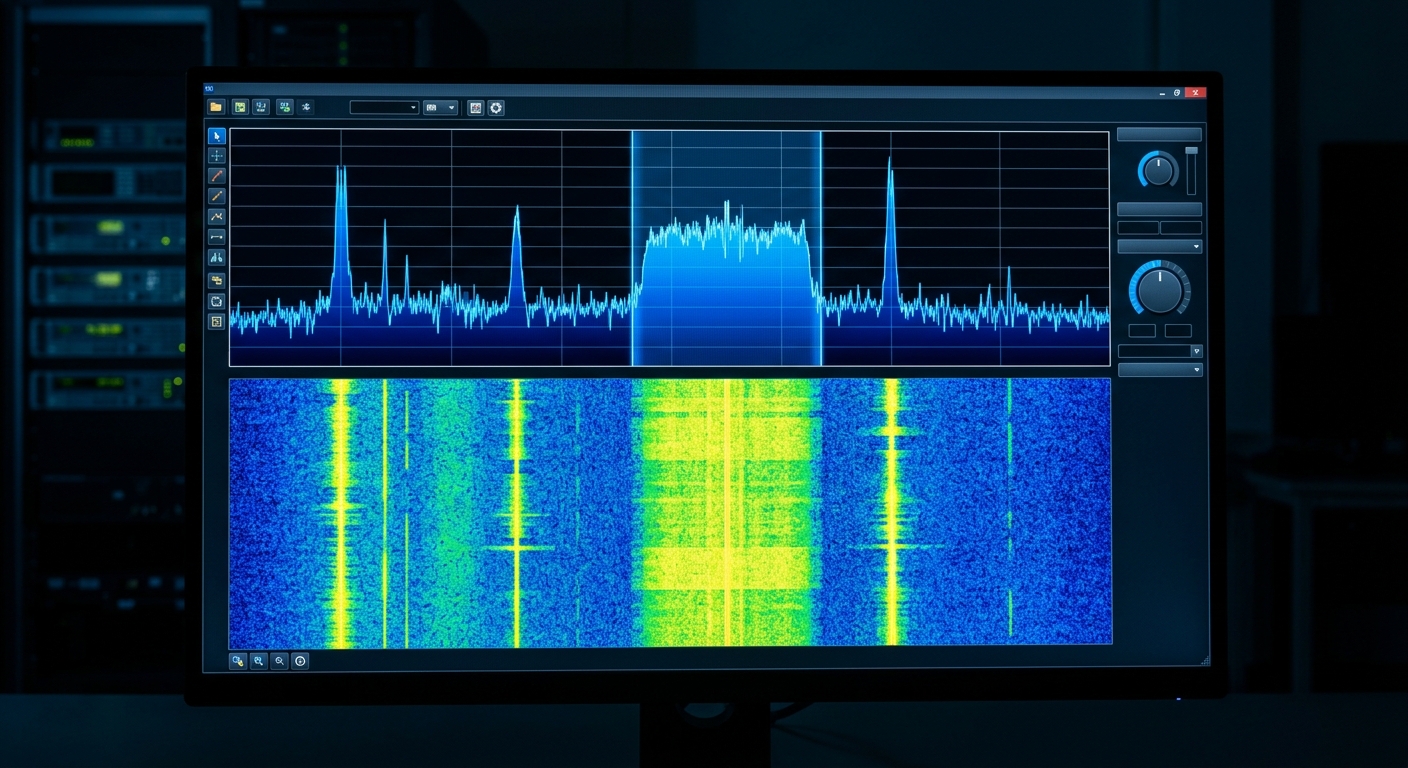
Task: Click the magnifier immediately left of the circled plus
Action: coord(280,661)
